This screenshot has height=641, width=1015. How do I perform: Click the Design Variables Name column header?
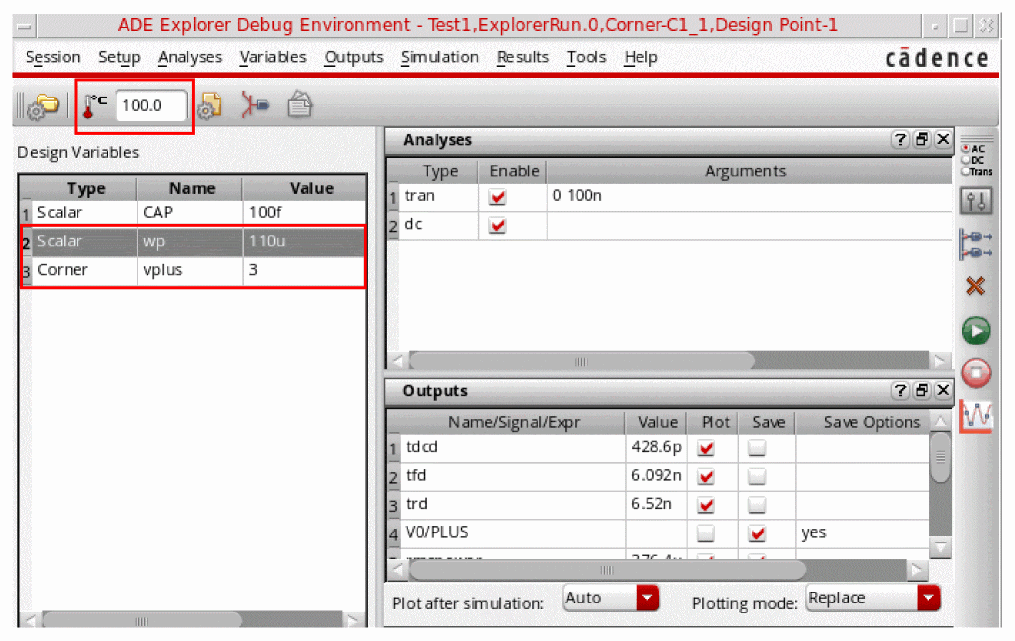point(190,188)
